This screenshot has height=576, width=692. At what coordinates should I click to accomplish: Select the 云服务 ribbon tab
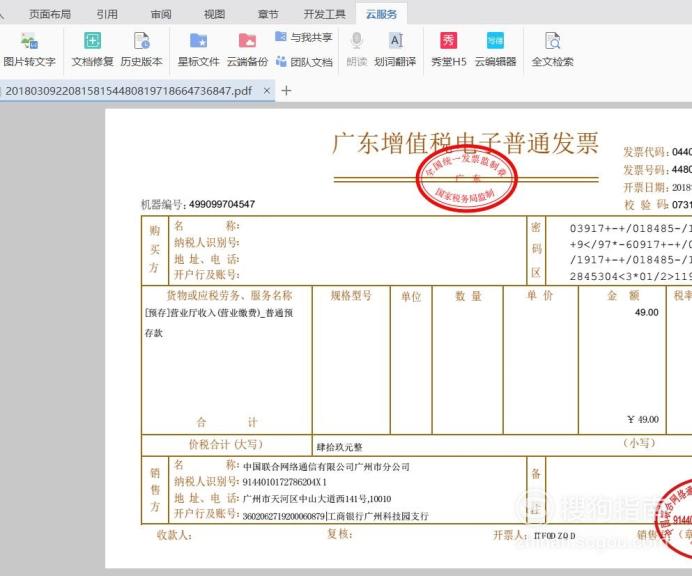coord(381,14)
